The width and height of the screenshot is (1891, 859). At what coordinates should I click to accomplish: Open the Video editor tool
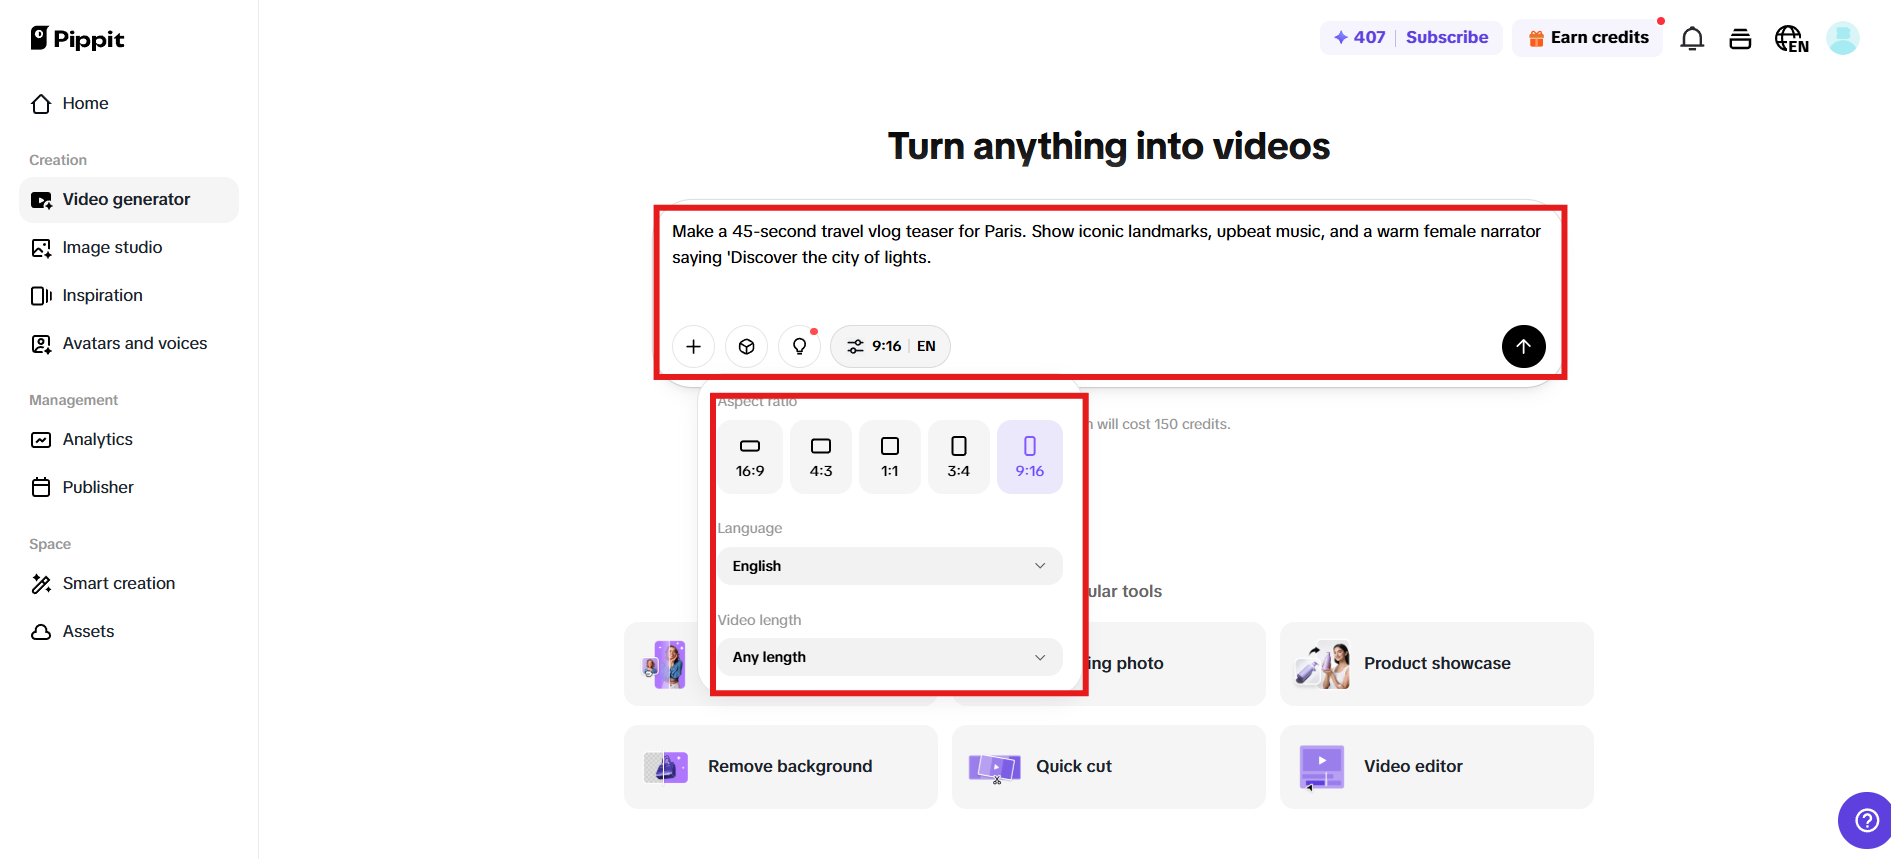tap(1437, 767)
